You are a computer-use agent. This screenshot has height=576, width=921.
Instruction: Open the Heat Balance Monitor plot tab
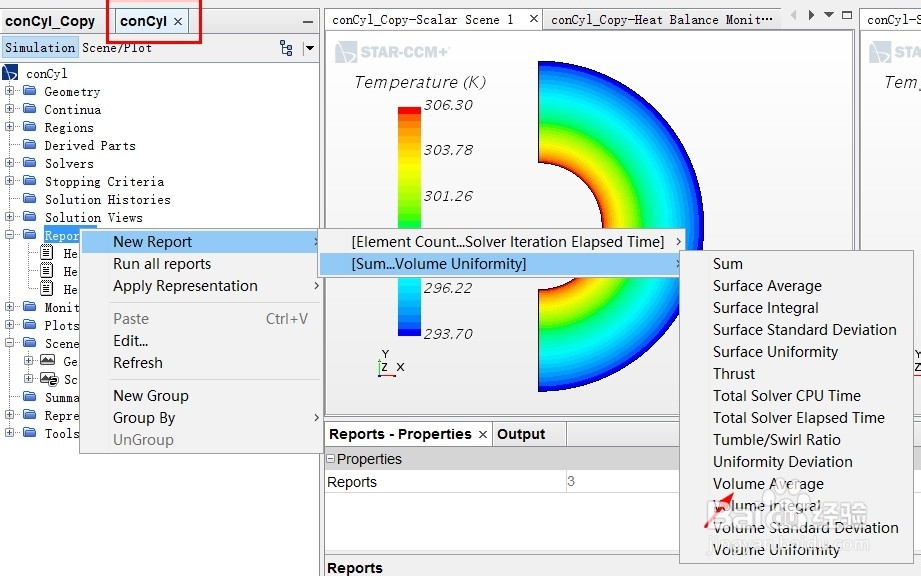pos(661,20)
